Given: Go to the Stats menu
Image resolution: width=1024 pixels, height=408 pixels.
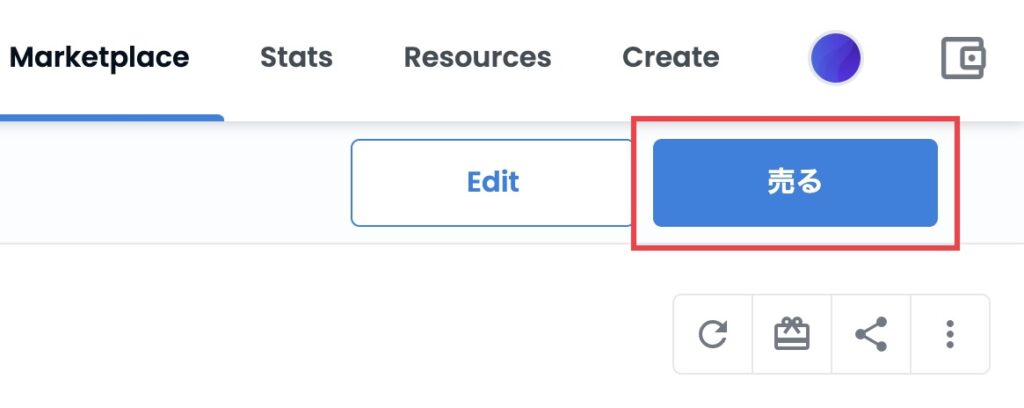Looking at the screenshot, I should pos(296,57).
